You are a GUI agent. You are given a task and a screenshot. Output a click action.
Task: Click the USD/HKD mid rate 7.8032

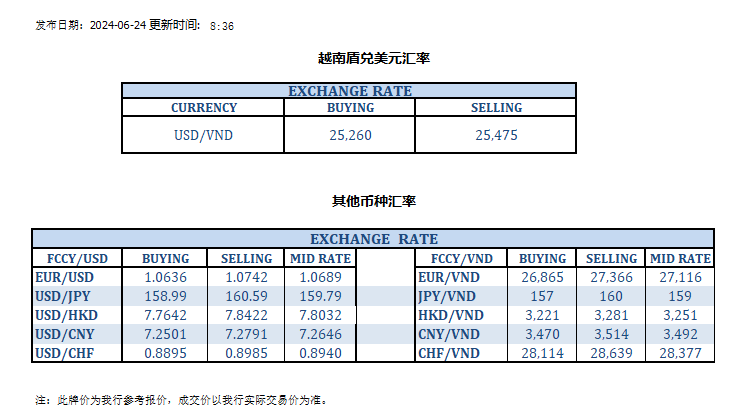[320, 315]
